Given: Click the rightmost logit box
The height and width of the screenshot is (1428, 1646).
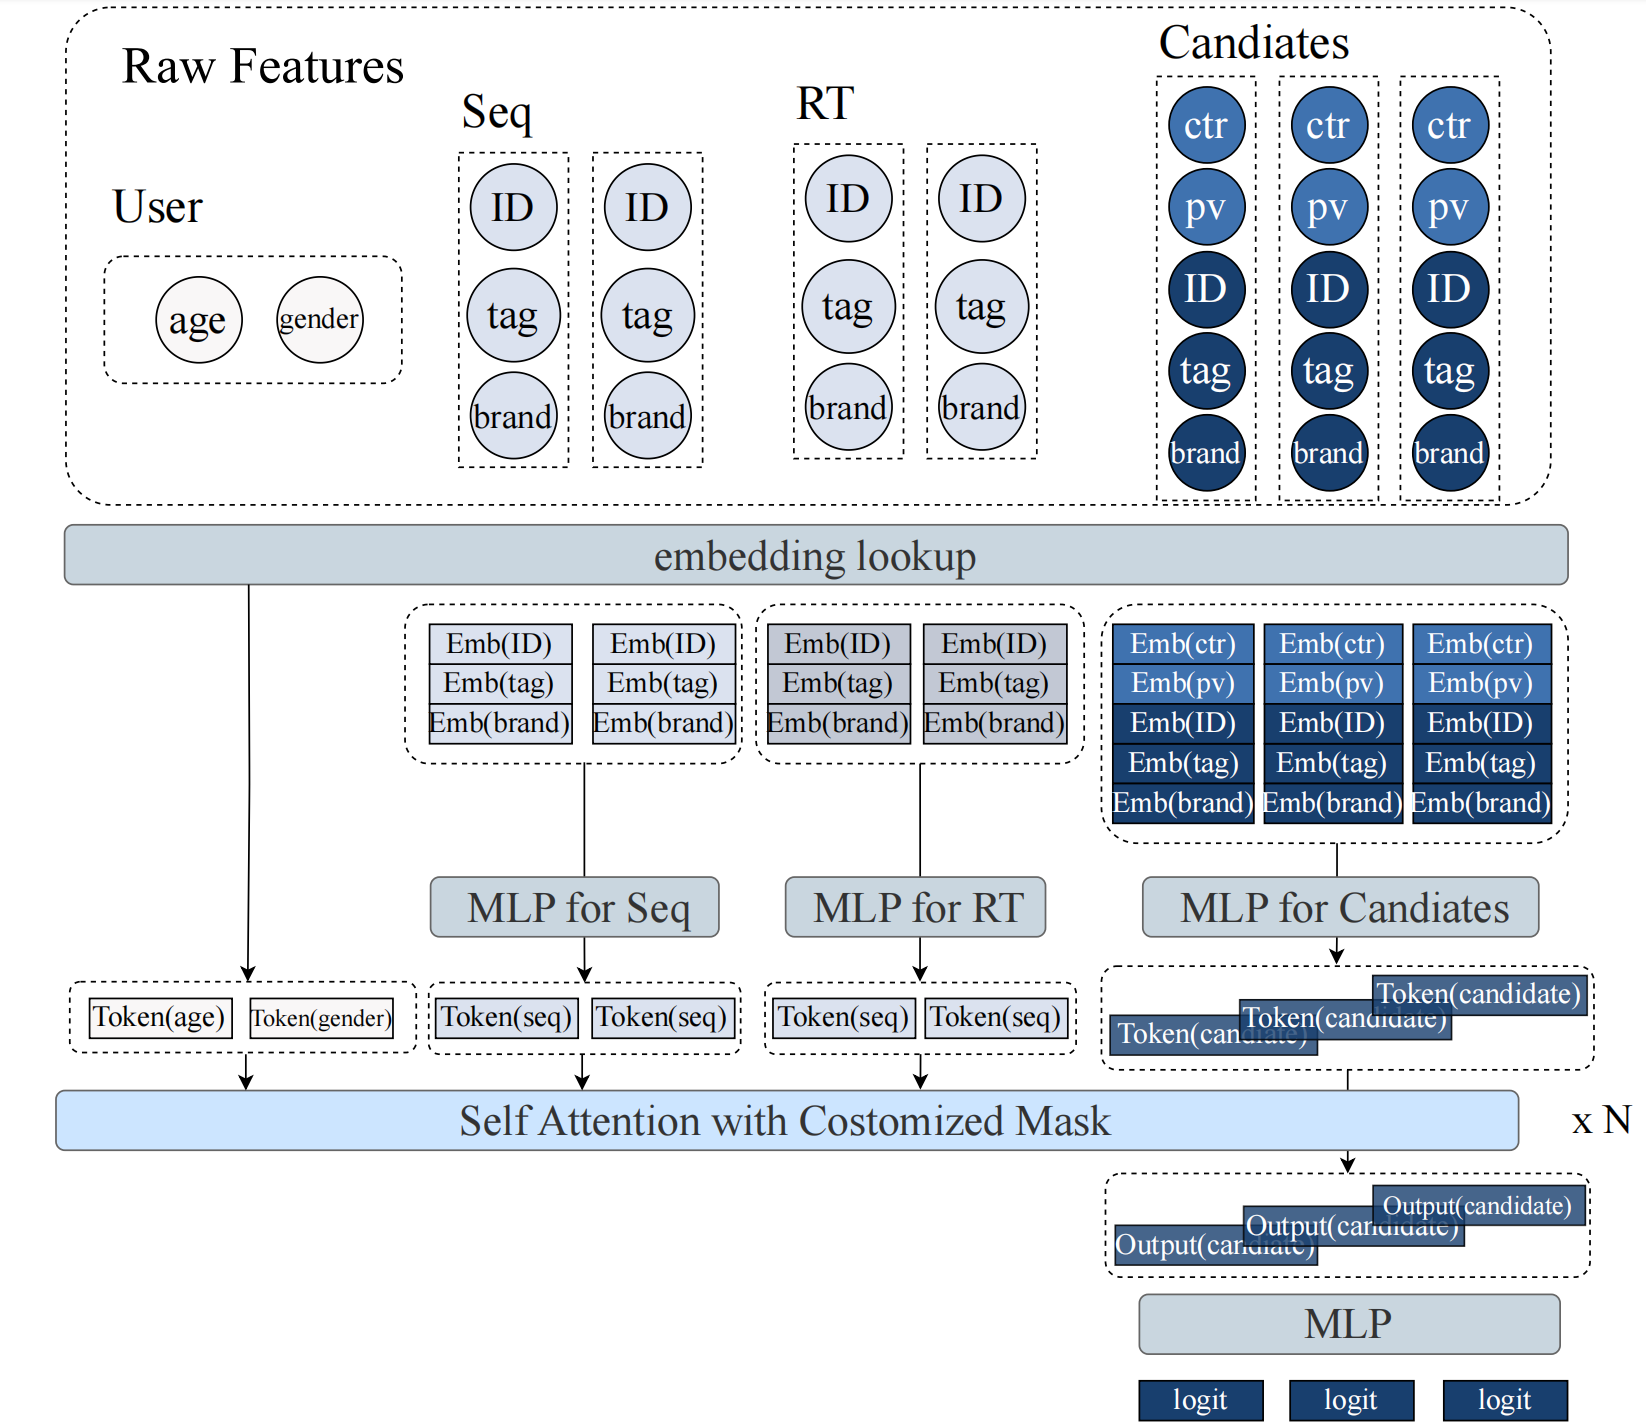Looking at the screenshot, I should [x=1504, y=1400].
